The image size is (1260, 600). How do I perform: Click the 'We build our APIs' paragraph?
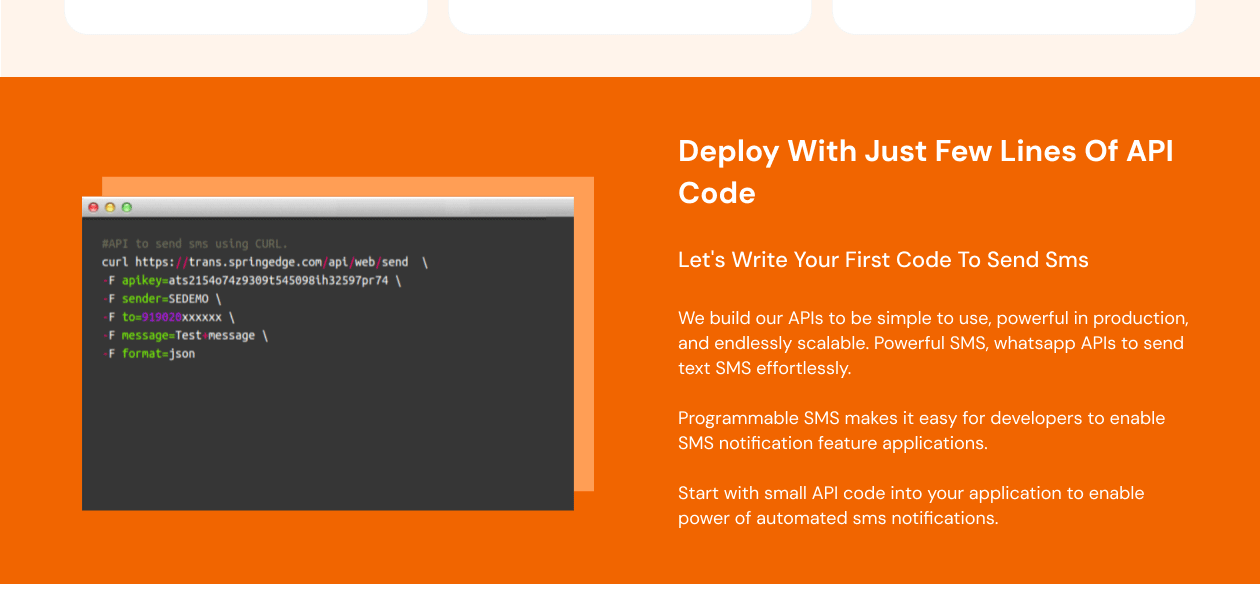(932, 343)
